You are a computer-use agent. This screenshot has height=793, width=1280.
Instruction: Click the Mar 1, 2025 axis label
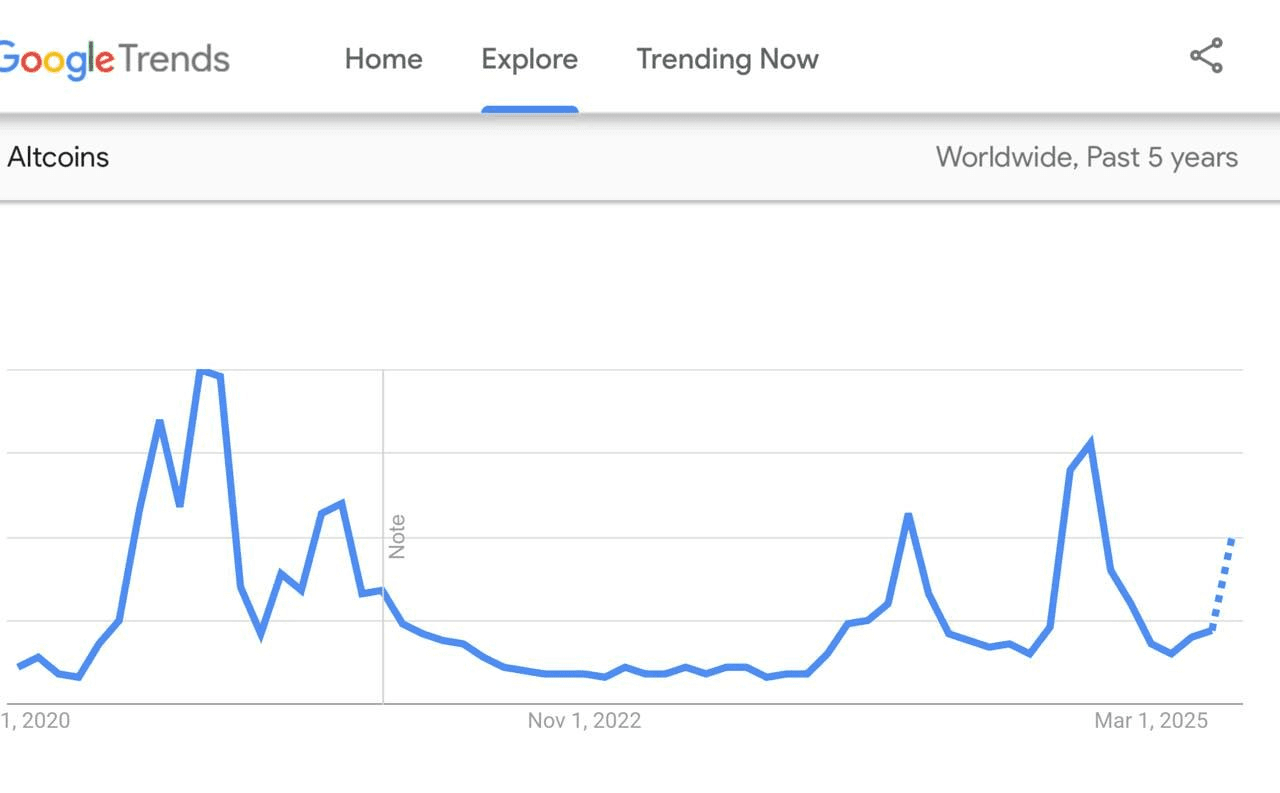click(x=1151, y=720)
